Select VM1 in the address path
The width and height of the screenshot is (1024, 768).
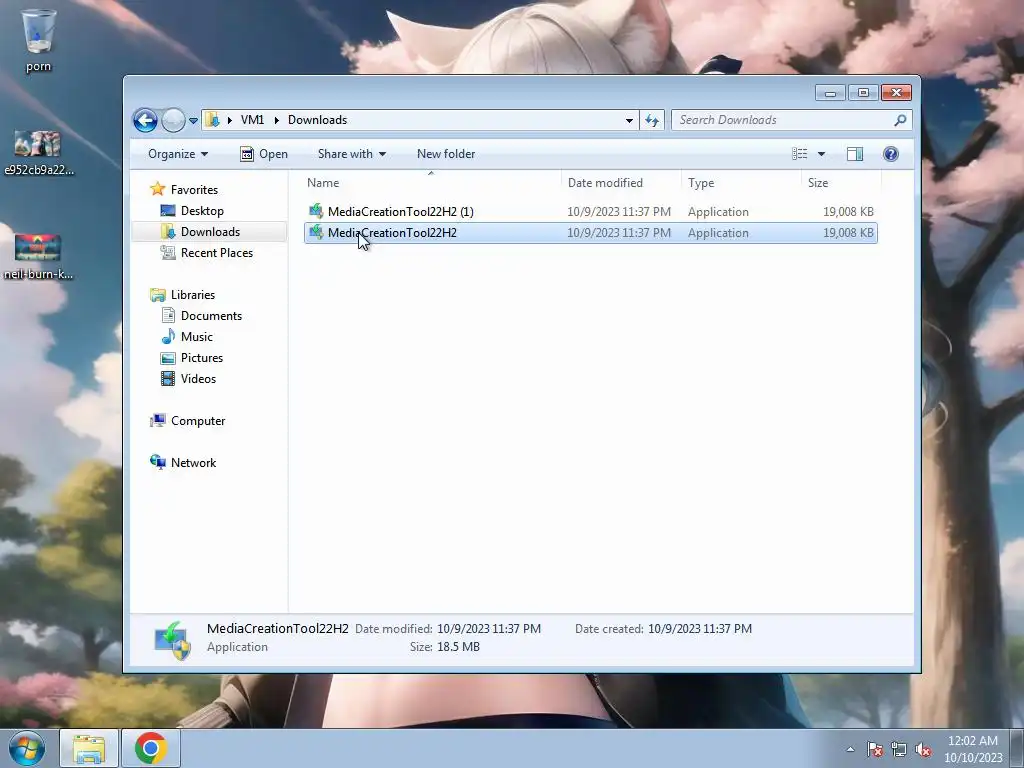point(252,120)
